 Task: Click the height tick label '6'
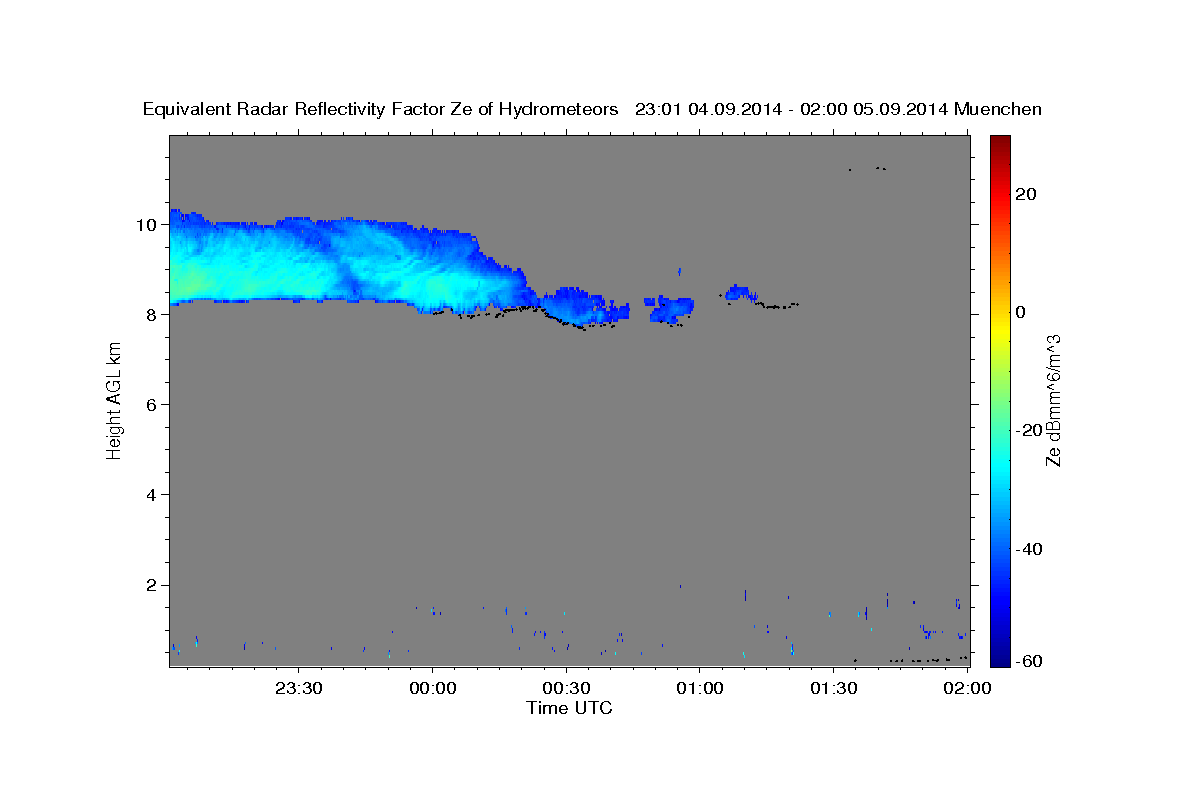152,404
